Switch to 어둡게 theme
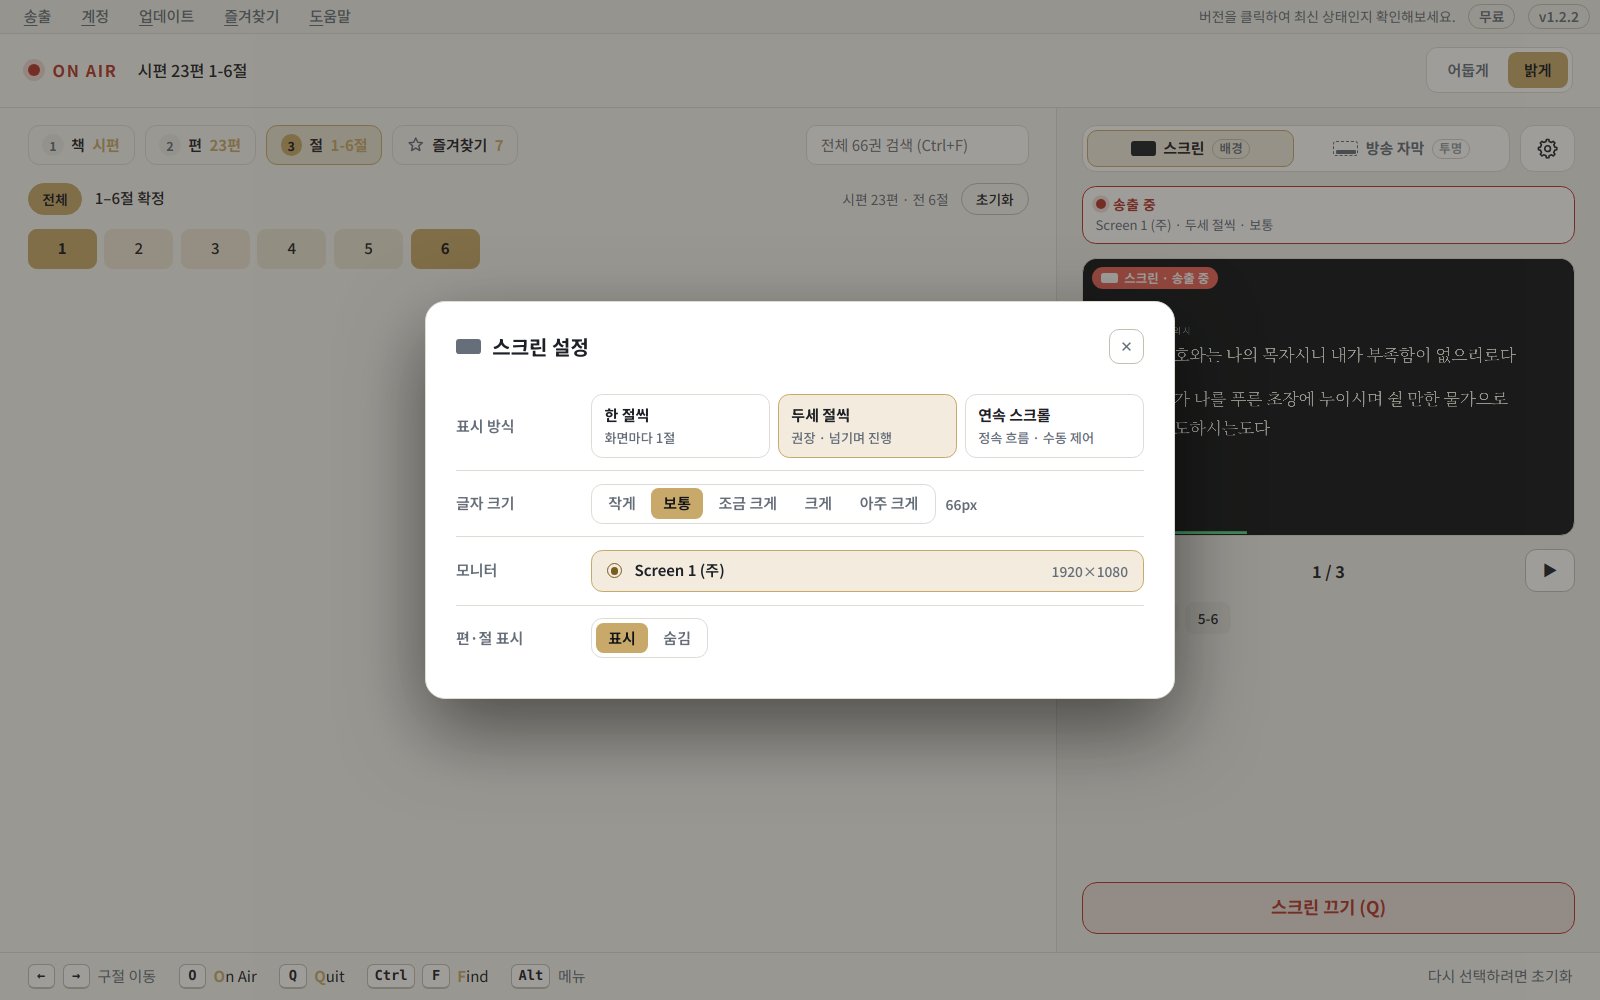1600x1000 pixels. click(1468, 70)
